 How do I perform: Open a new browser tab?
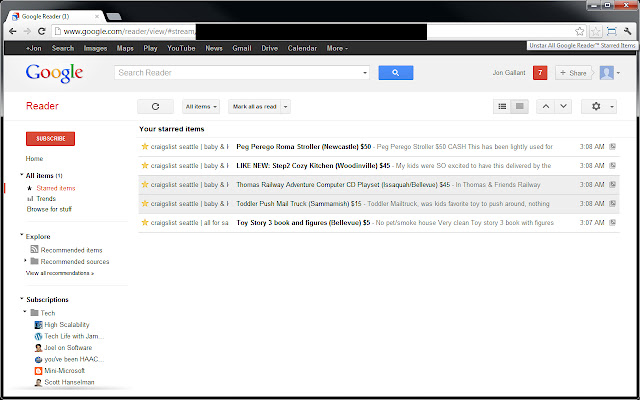[x=113, y=17]
